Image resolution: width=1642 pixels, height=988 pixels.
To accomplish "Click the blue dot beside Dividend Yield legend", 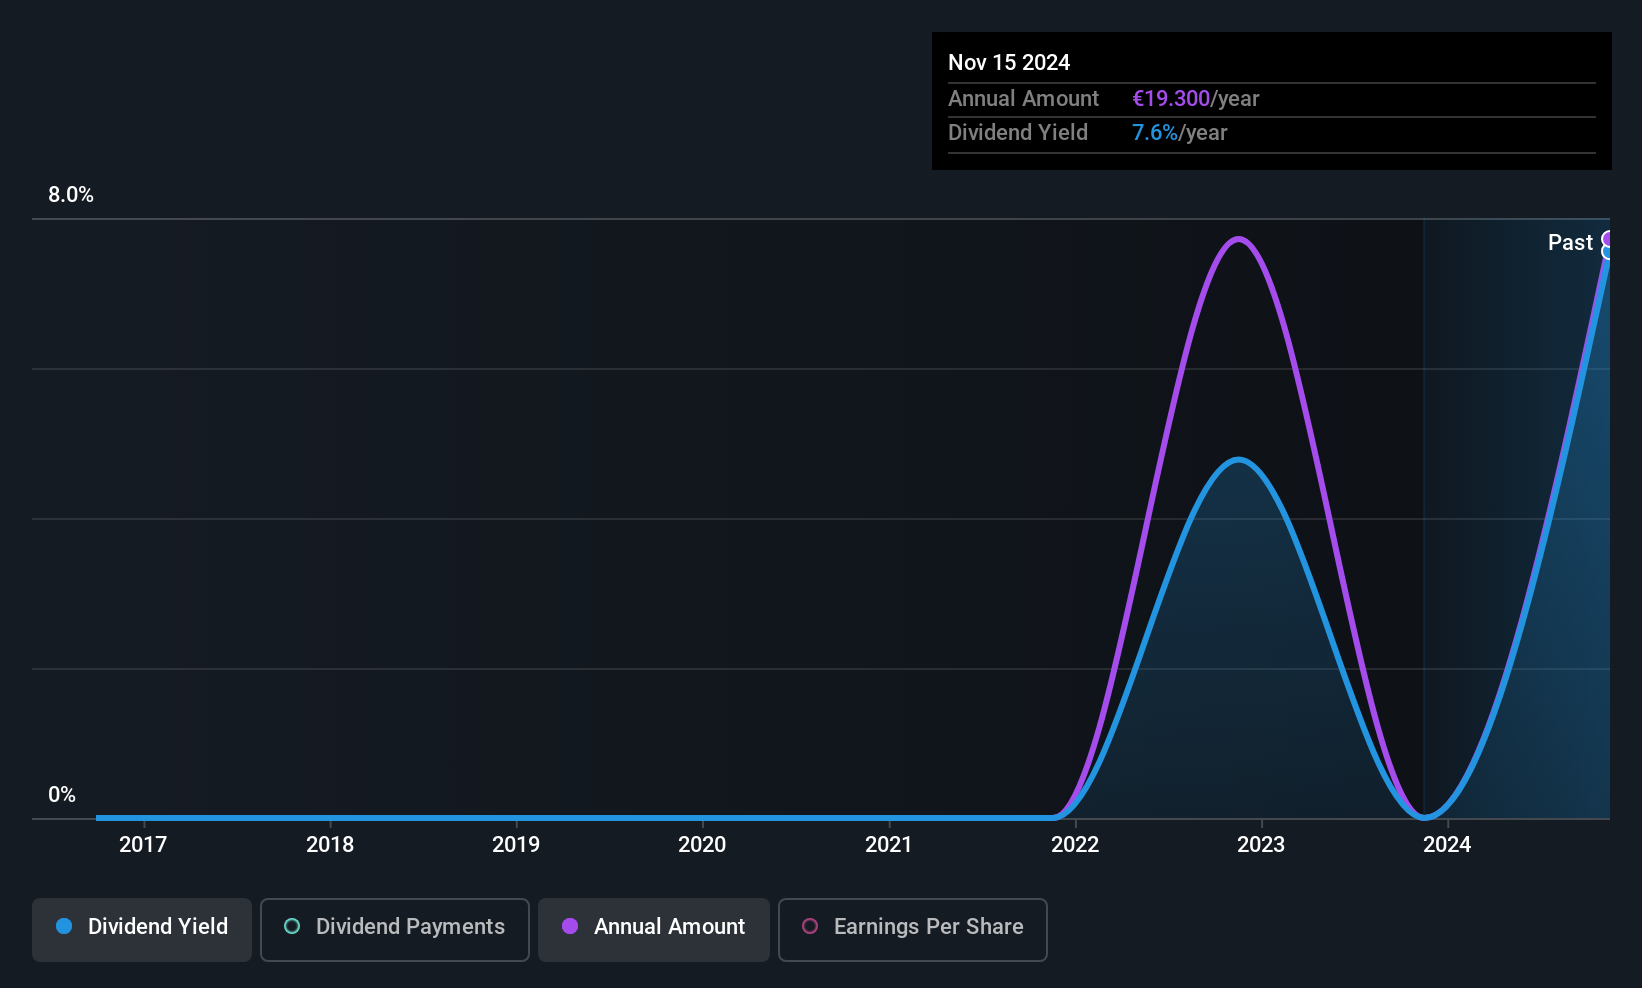I will coord(64,926).
